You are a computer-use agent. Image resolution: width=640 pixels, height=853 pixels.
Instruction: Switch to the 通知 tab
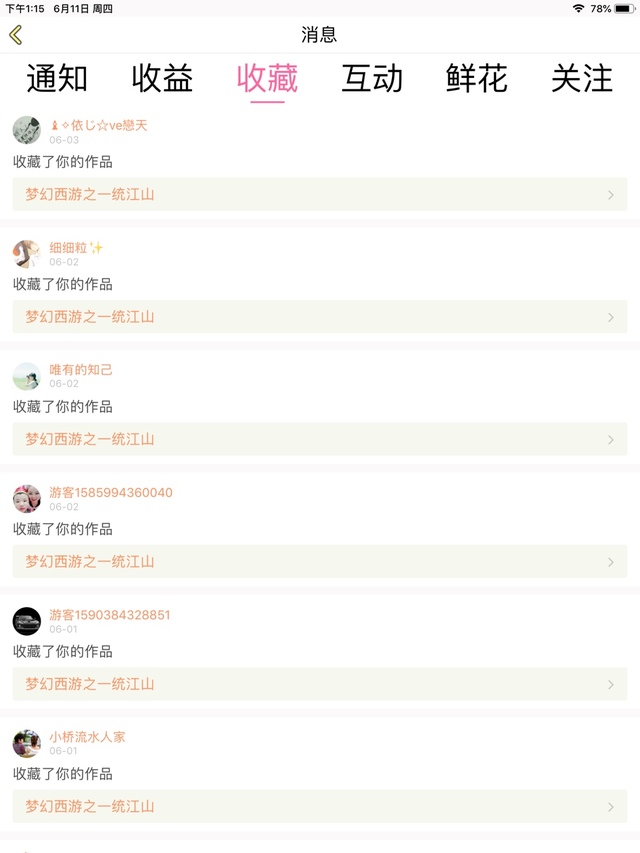[x=57, y=79]
